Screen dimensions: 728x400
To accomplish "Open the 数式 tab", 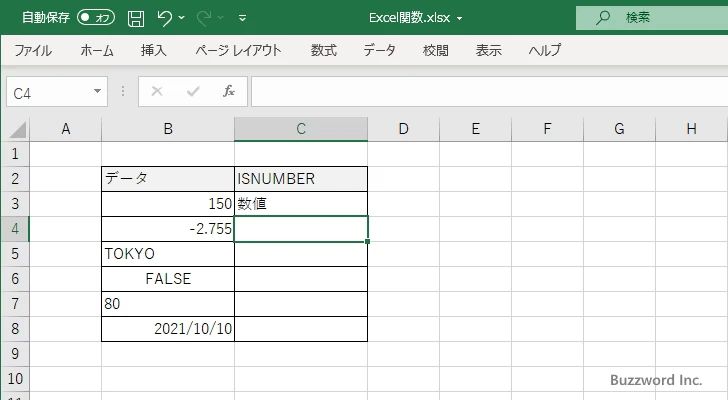I will (324, 50).
